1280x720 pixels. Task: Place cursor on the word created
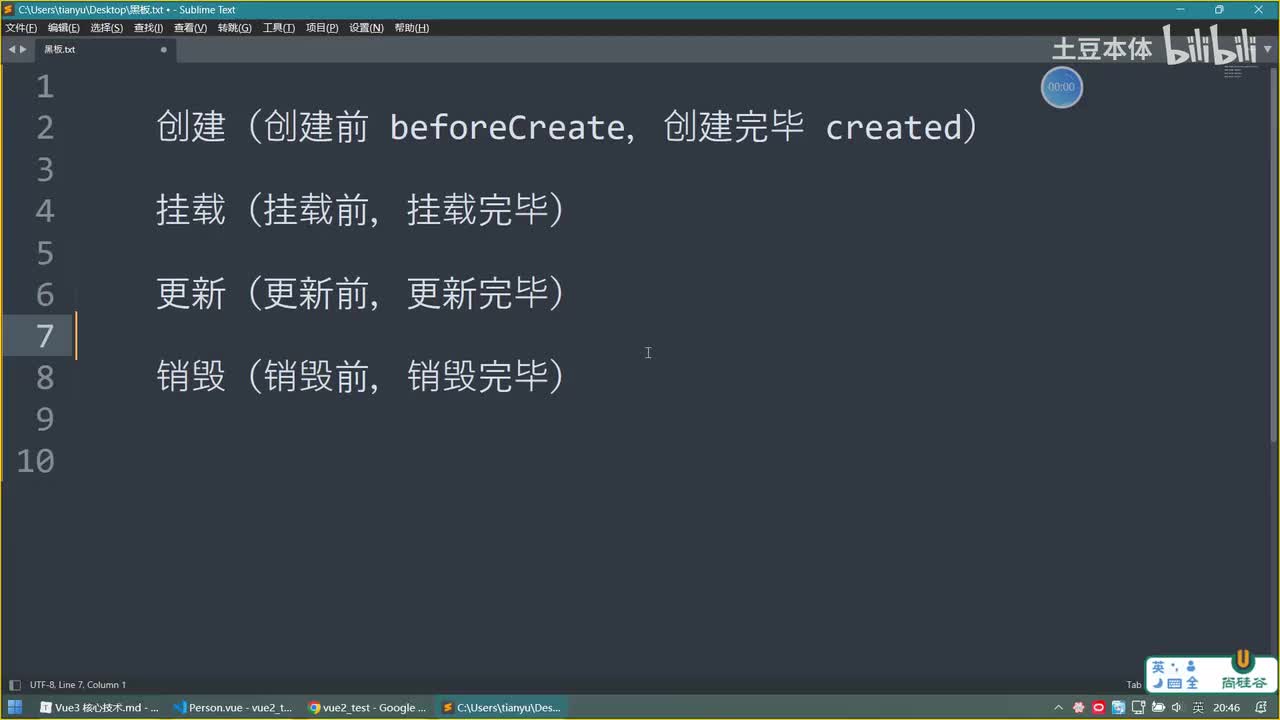893,128
